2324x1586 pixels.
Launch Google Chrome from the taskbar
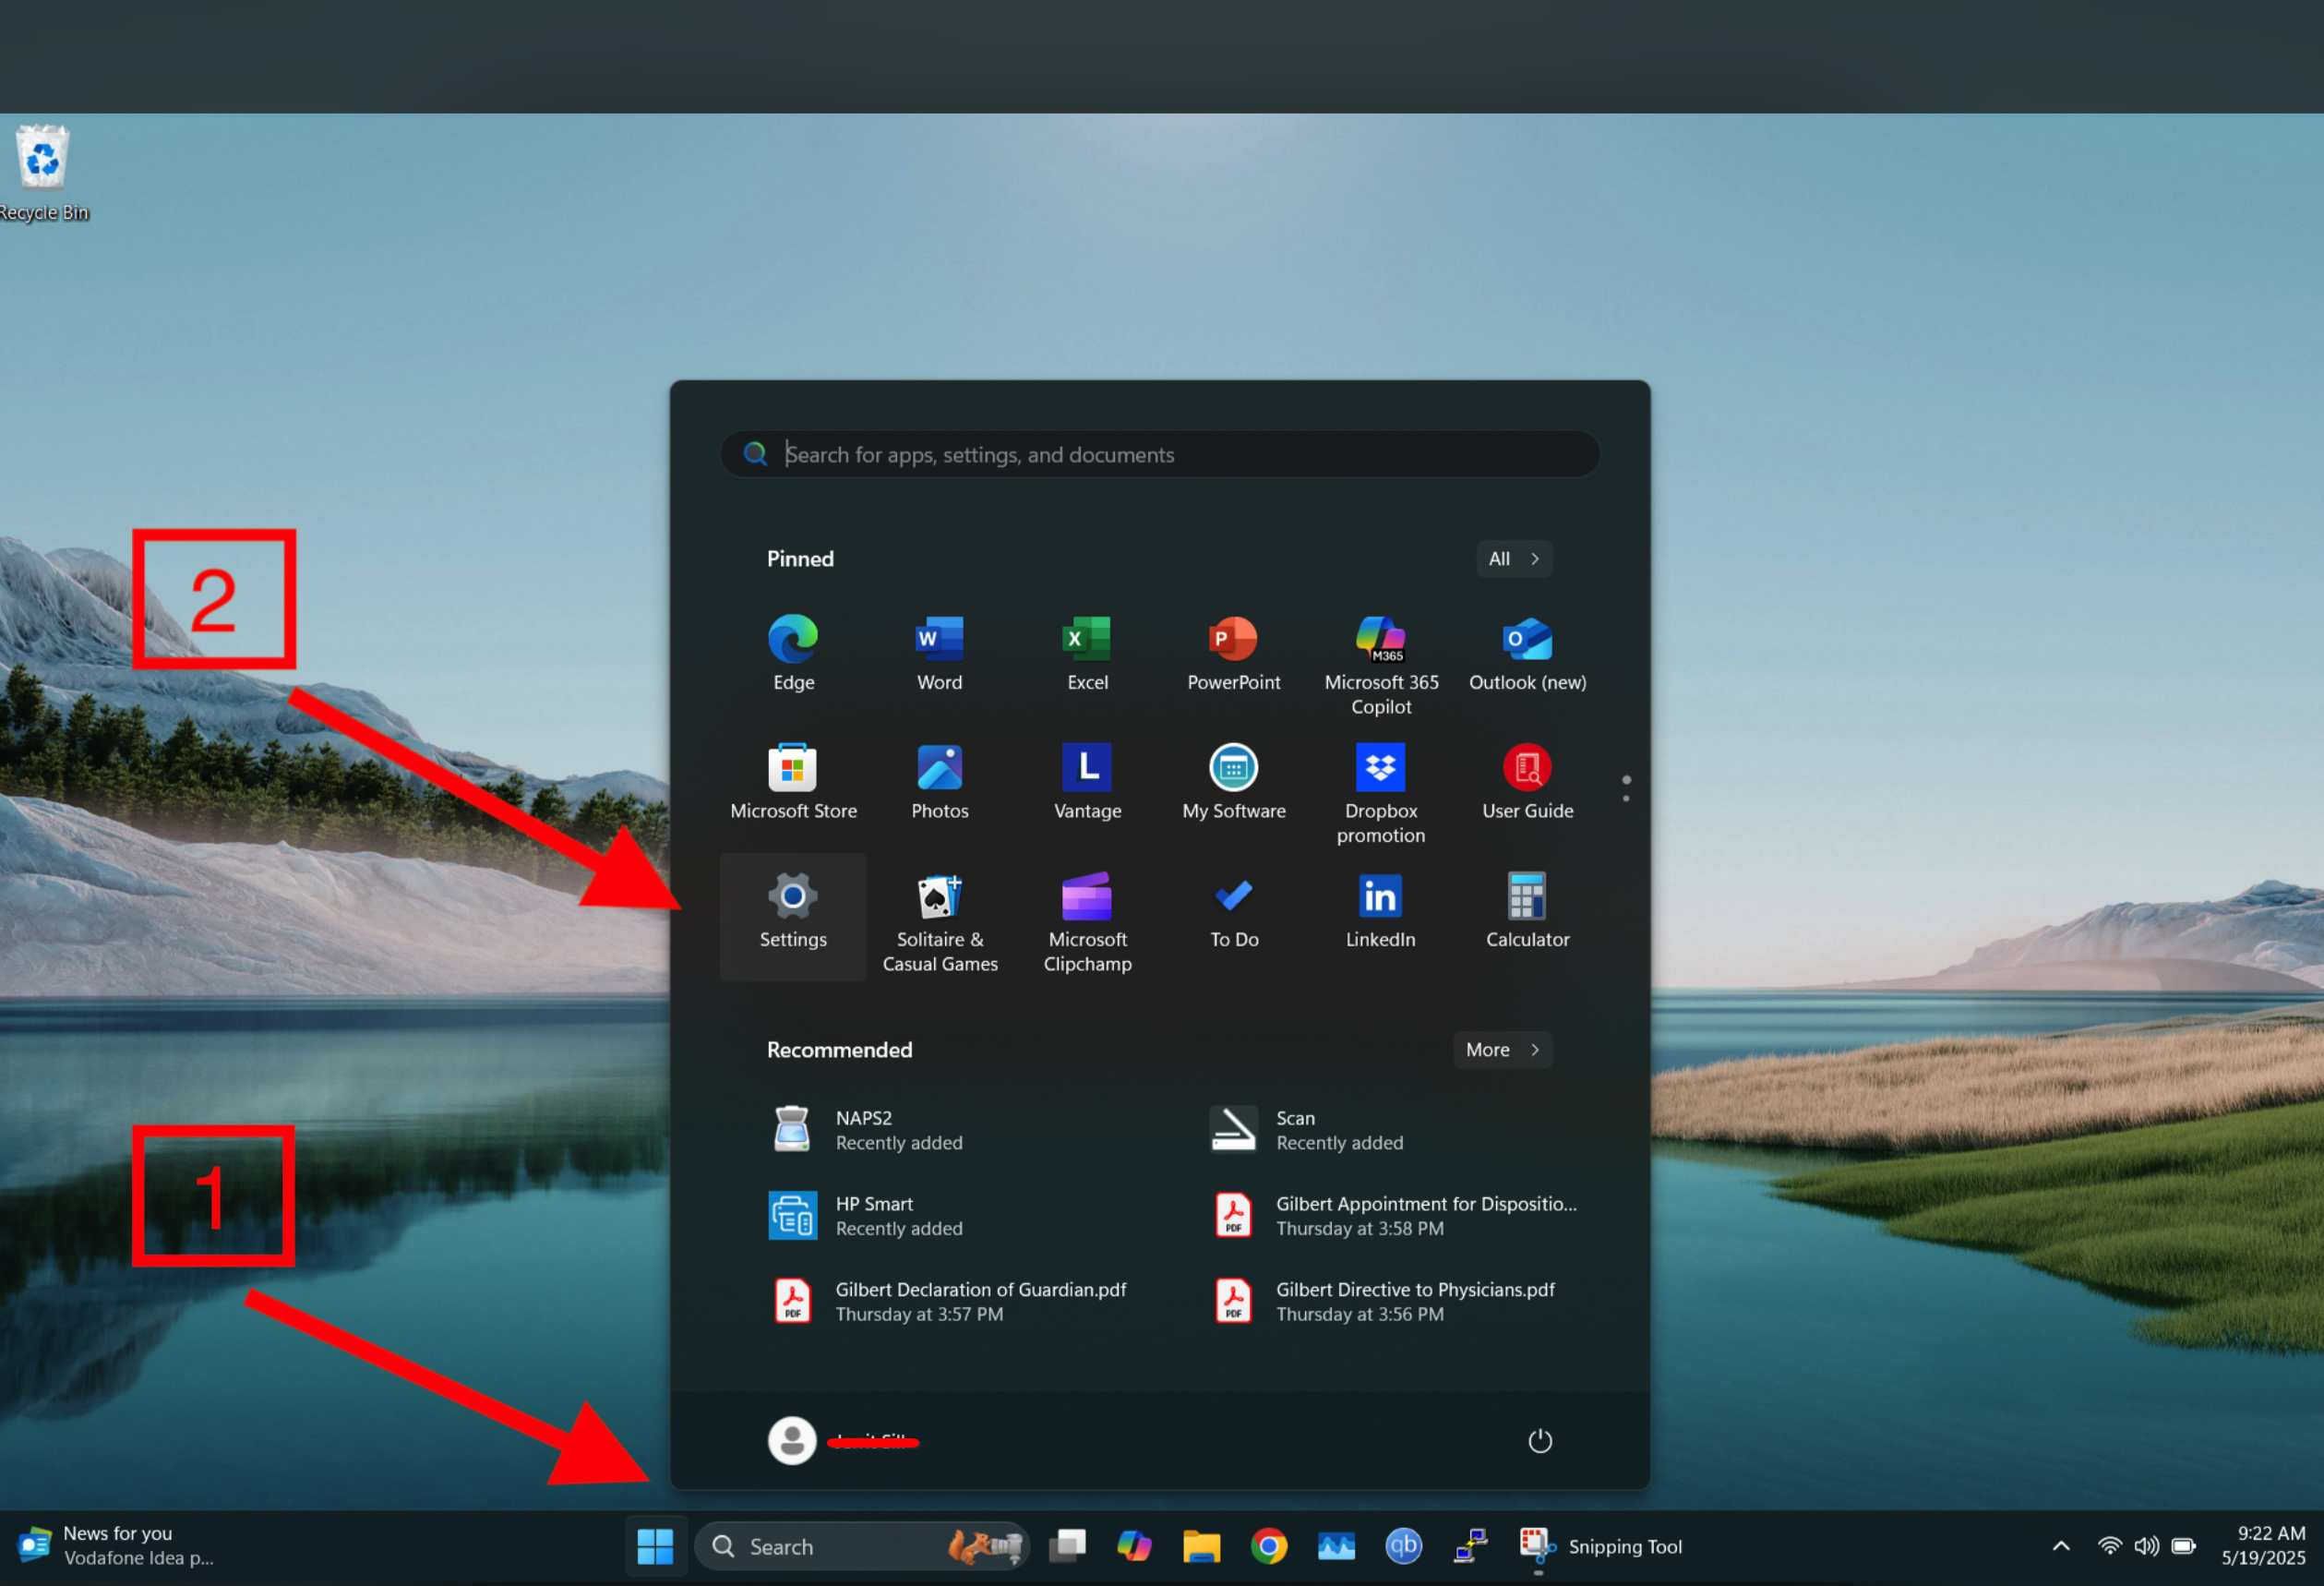(x=1268, y=1546)
